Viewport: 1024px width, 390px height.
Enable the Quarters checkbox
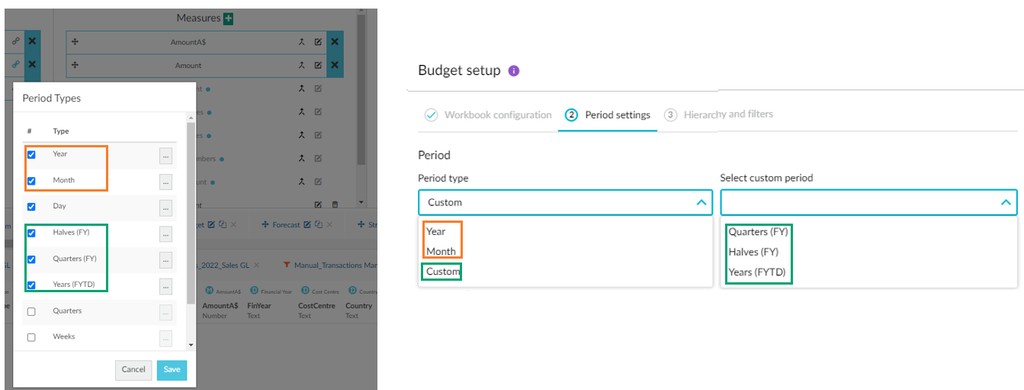[31, 312]
